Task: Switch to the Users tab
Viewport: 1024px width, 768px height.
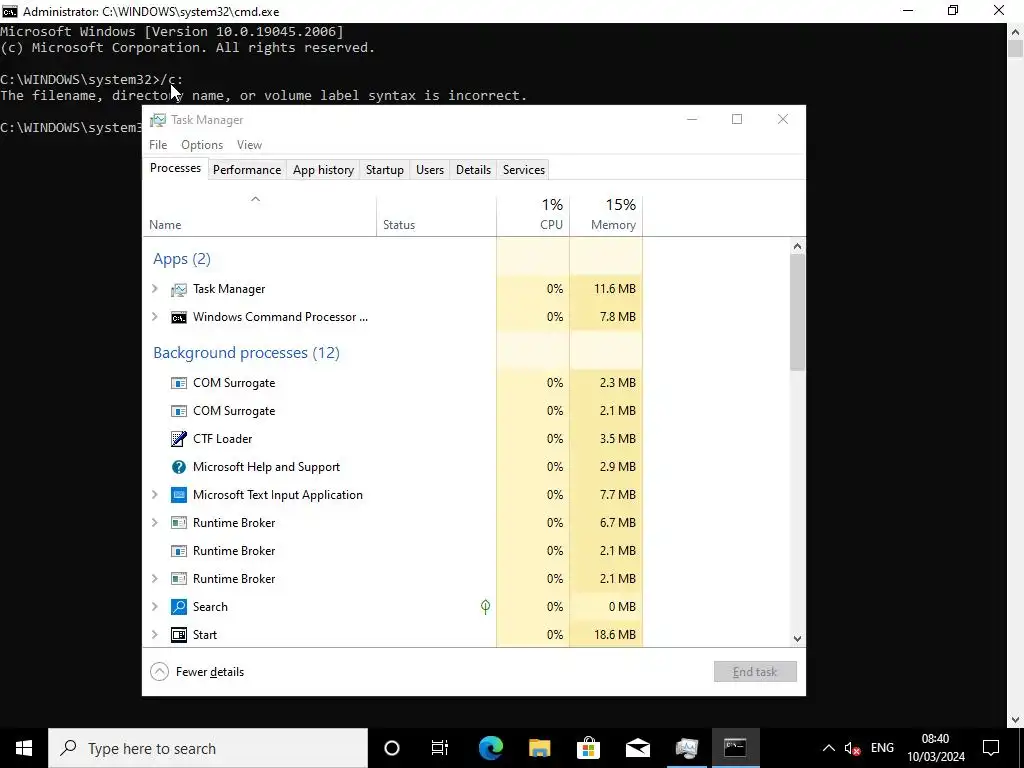Action: (x=430, y=170)
